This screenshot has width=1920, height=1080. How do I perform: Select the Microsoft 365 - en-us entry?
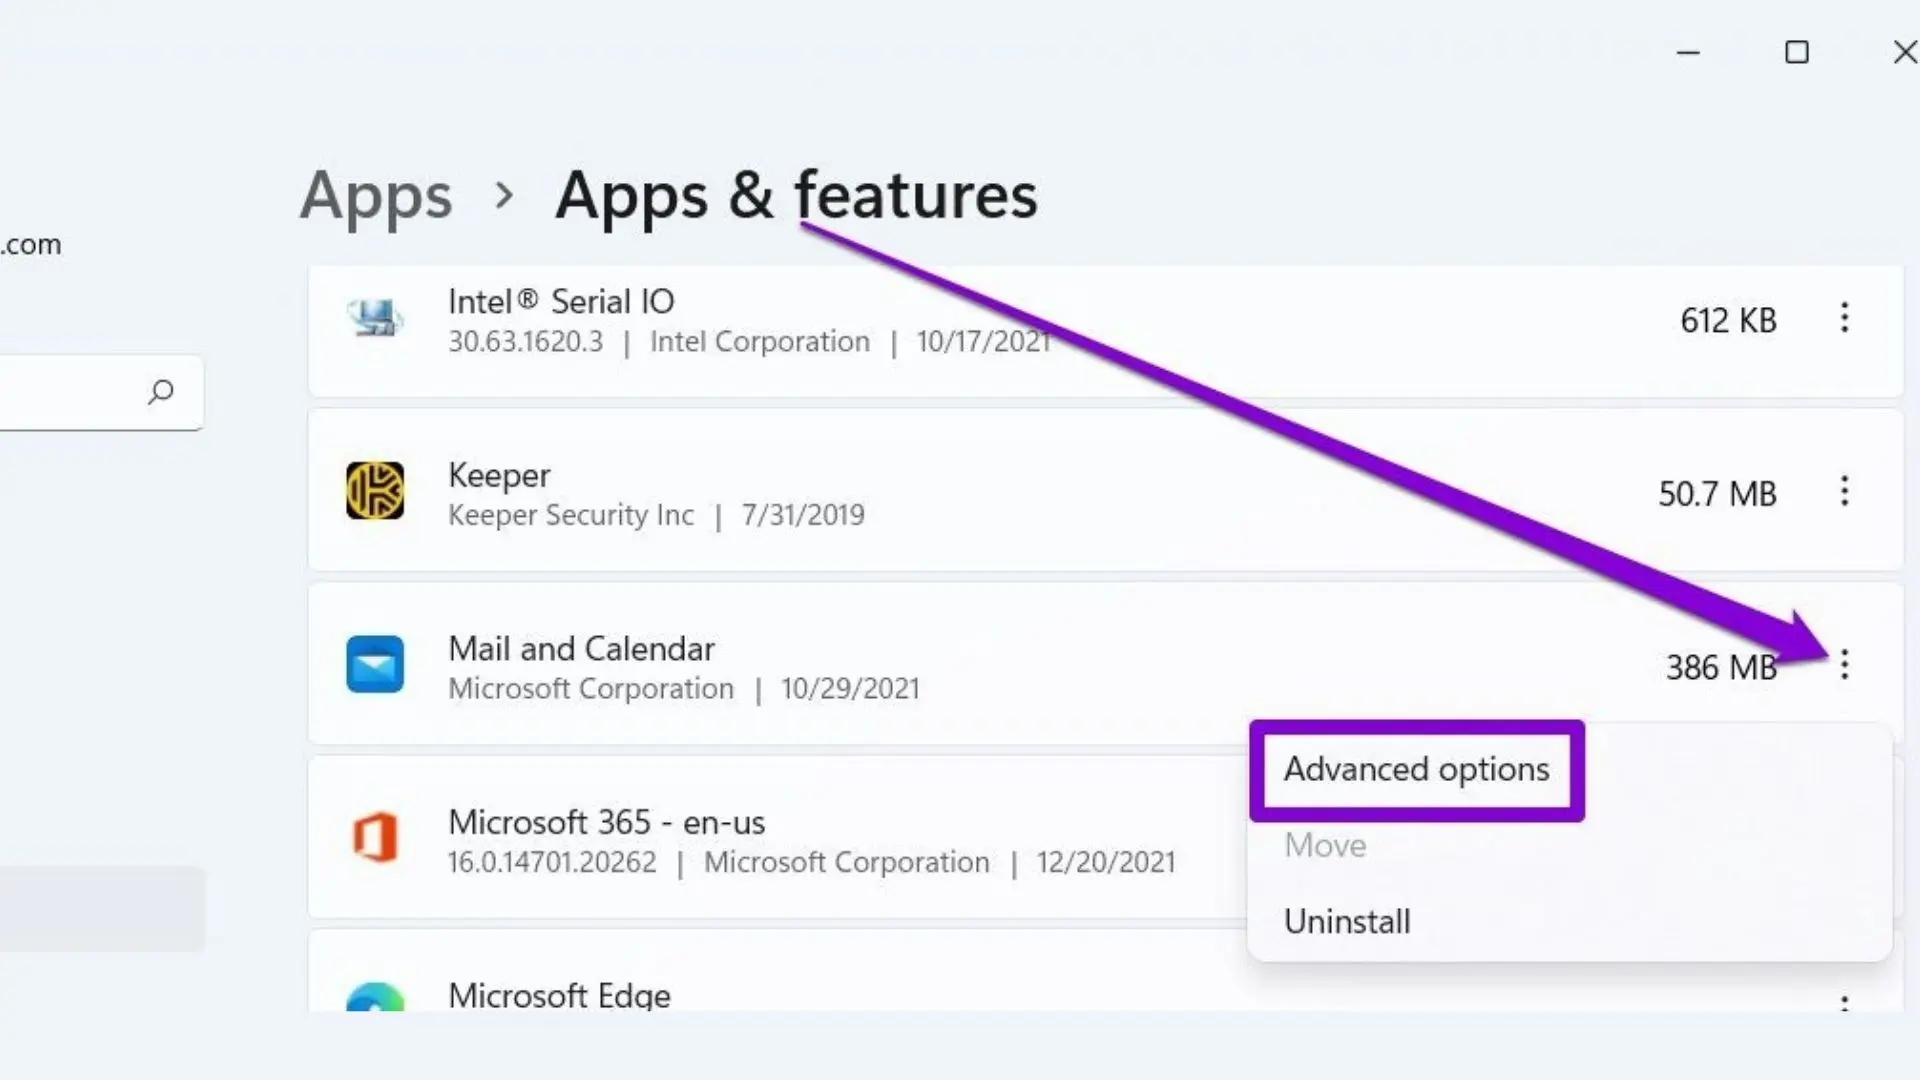tap(606, 823)
